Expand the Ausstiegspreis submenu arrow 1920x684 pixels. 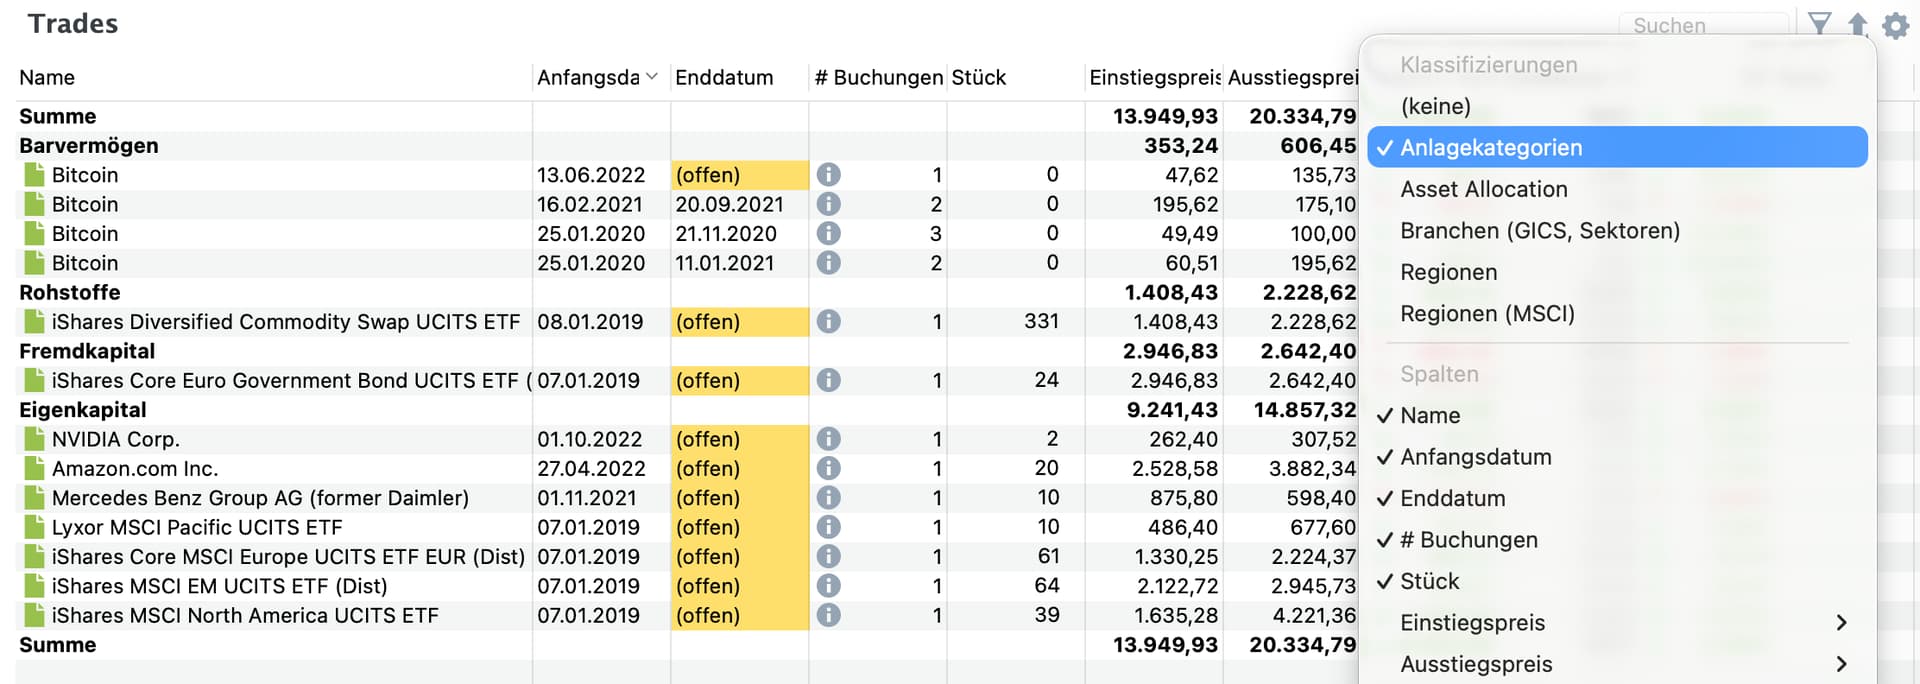point(1841,664)
